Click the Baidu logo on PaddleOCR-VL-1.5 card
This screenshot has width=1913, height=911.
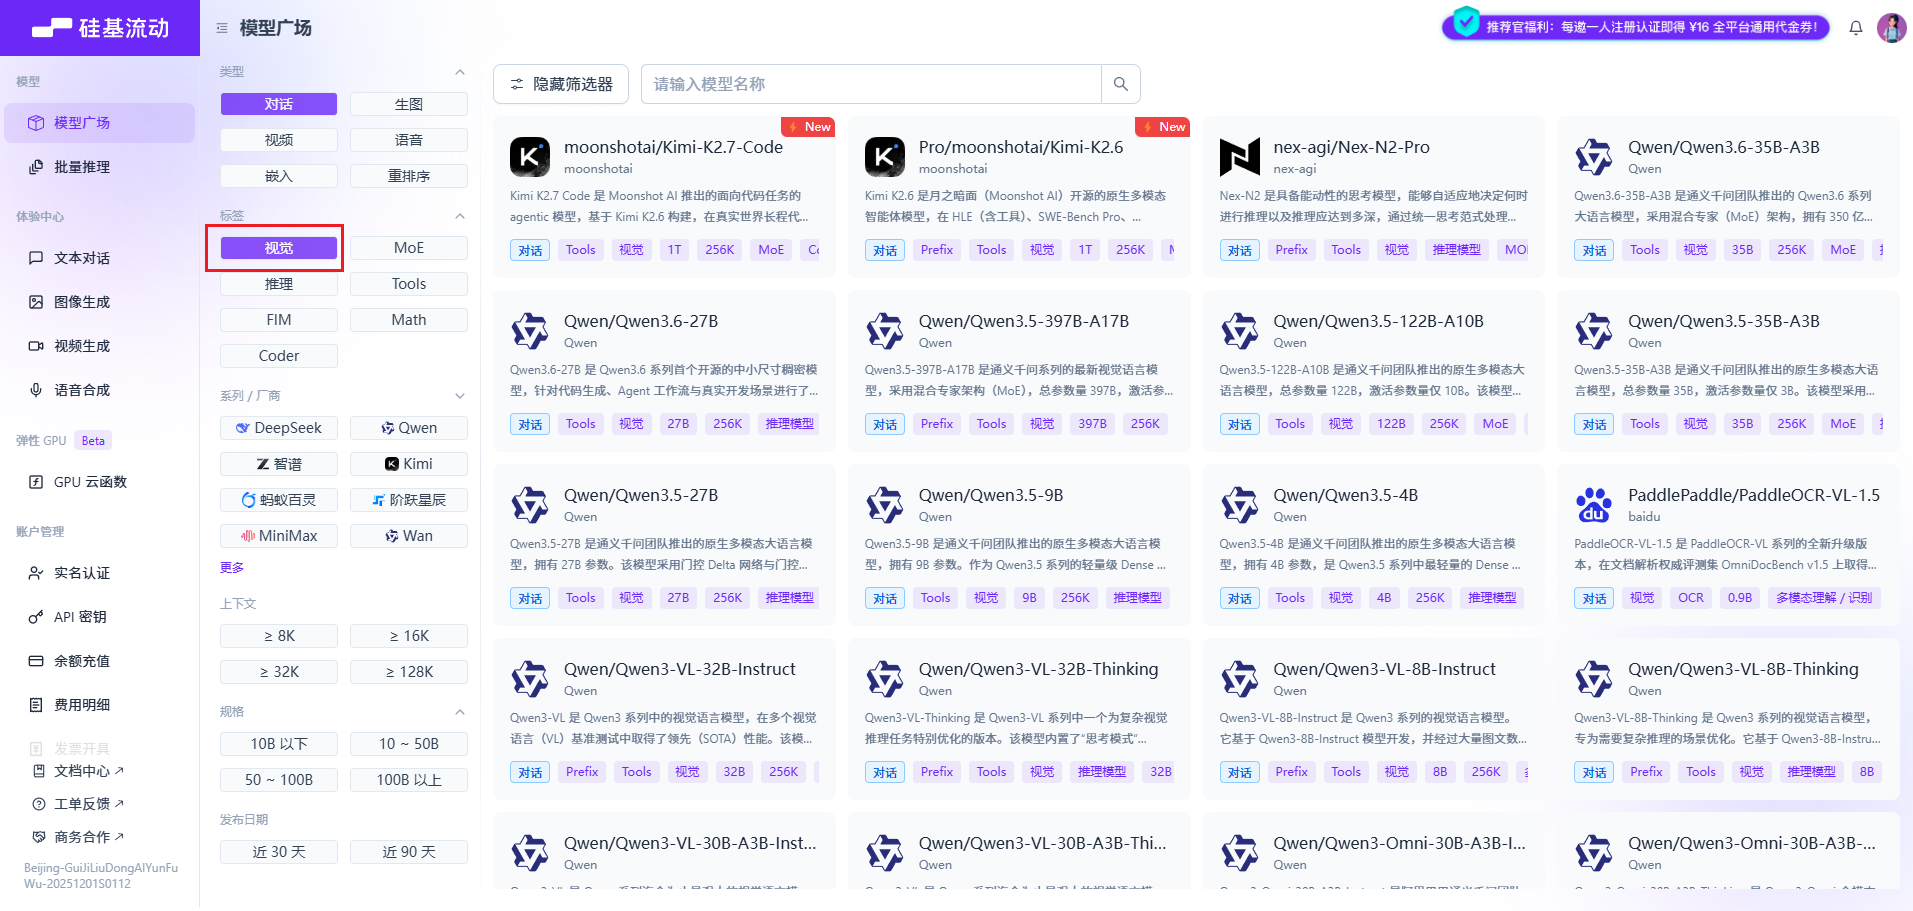point(1594,505)
